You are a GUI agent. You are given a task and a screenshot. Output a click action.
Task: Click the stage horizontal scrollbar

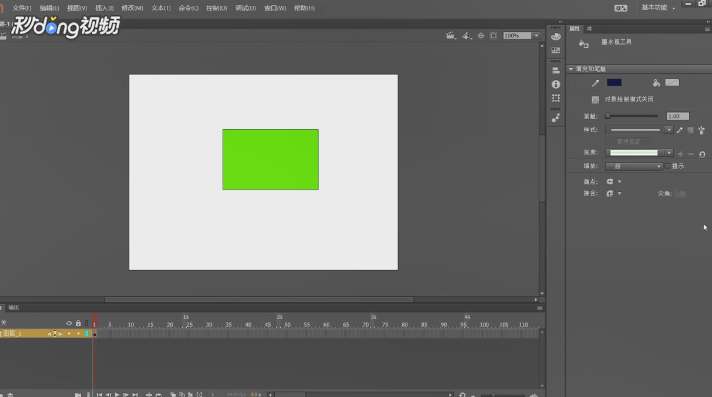pos(259,299)
